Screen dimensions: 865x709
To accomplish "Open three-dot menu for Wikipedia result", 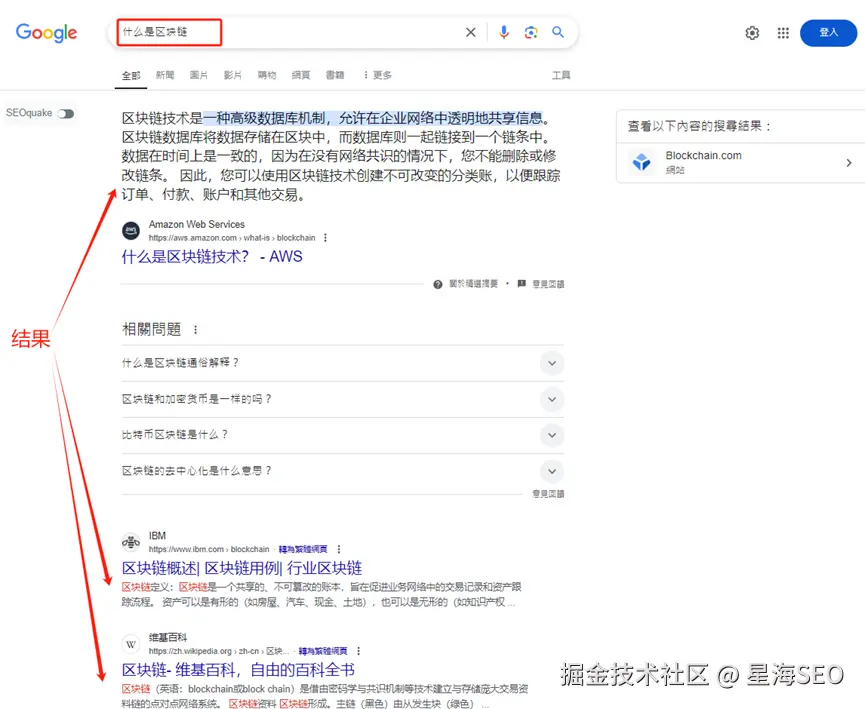I will (x=359, y=651).
